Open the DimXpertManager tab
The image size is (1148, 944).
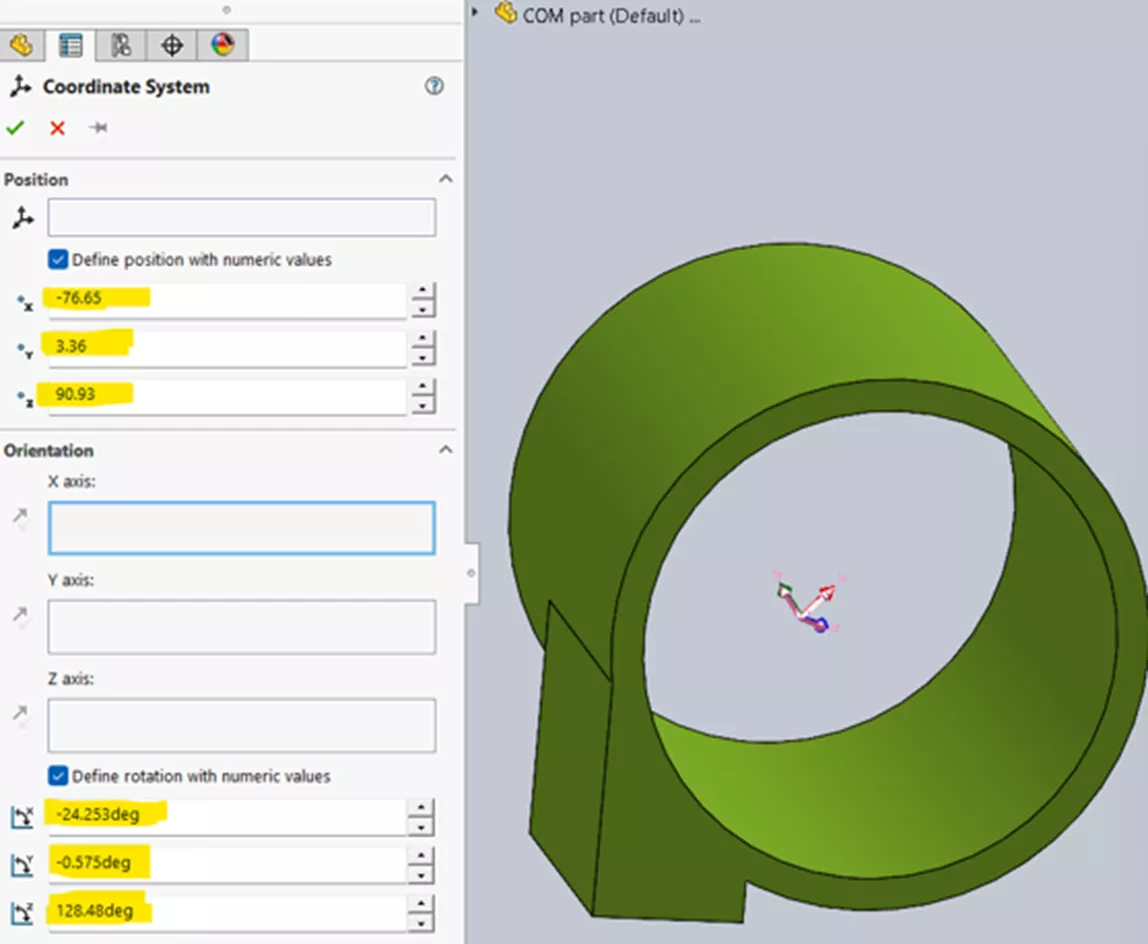pyautogui.click(x=172, y=45)
